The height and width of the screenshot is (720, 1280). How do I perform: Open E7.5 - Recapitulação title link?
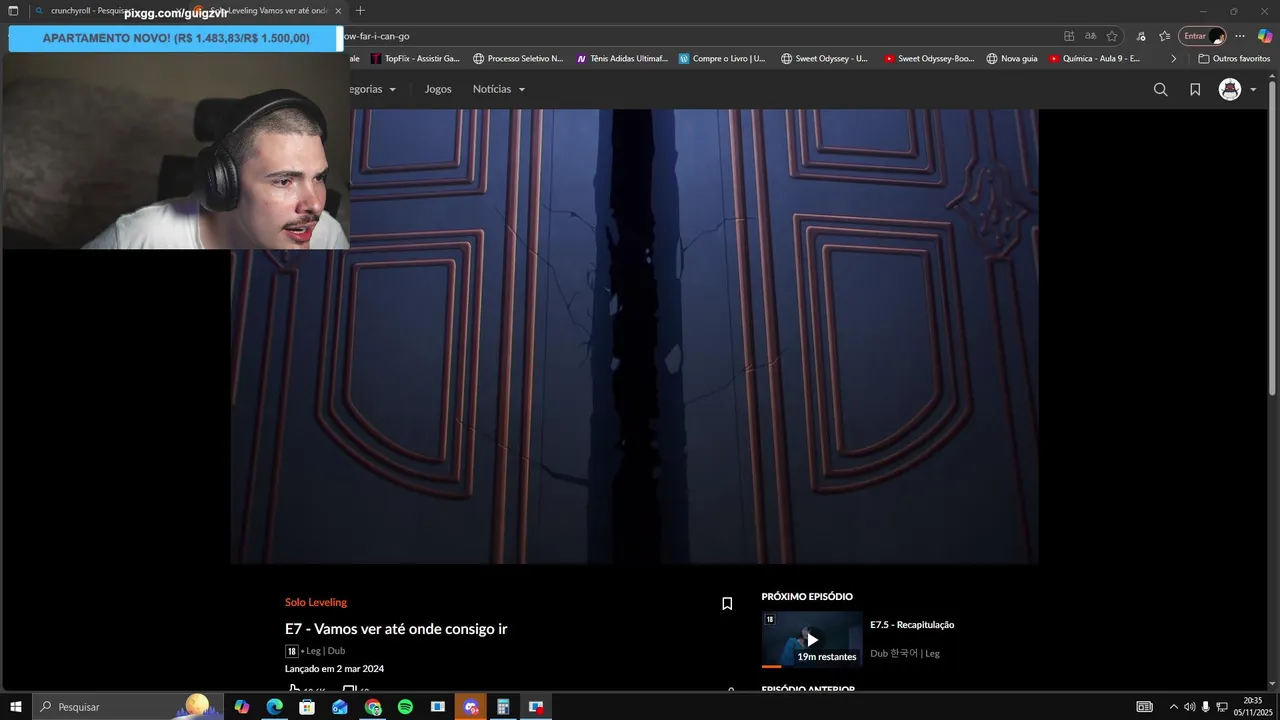[912, 625]
